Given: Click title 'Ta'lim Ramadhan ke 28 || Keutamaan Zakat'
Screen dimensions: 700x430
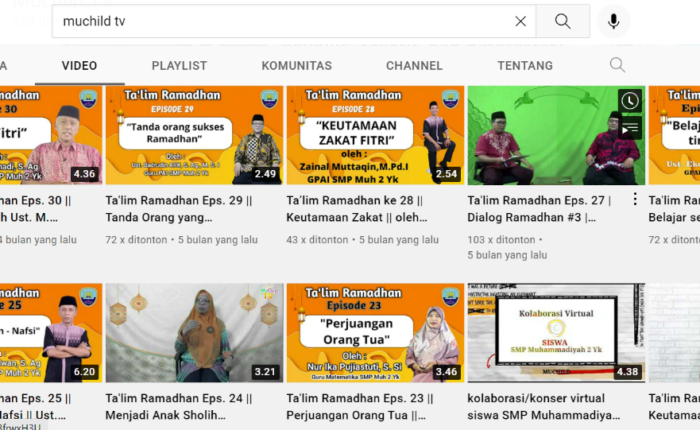Looking at the screenshot, I should click(357, 209).
